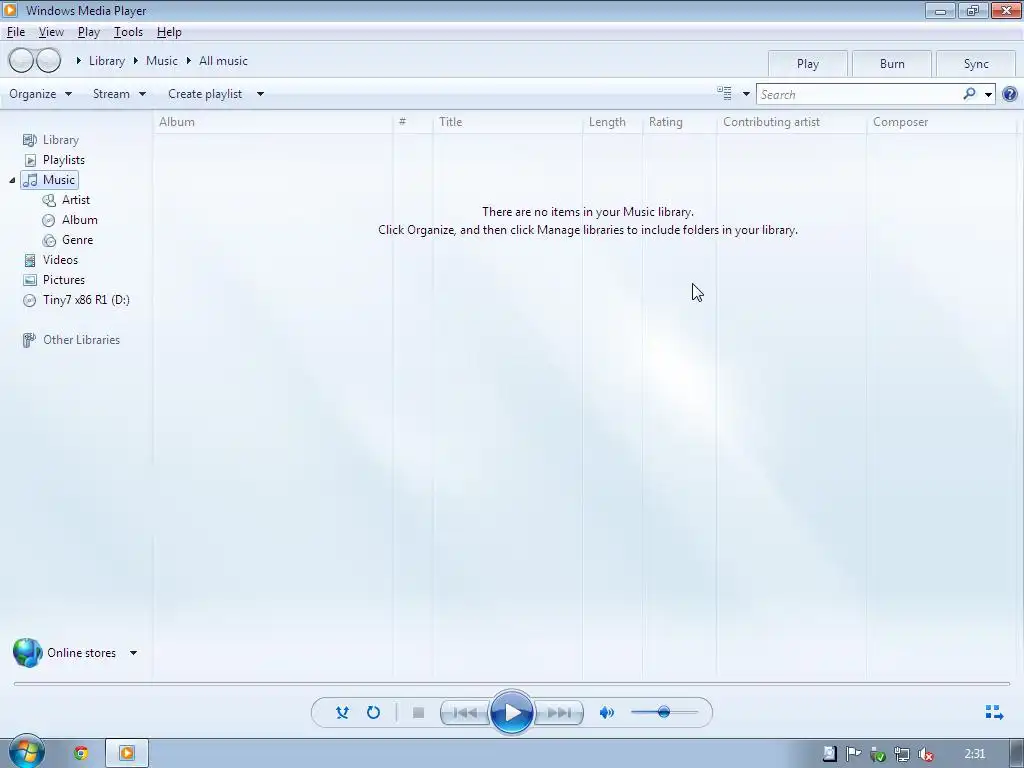
Task: Click the muted volume tray icon
Action: click(925, 754)
